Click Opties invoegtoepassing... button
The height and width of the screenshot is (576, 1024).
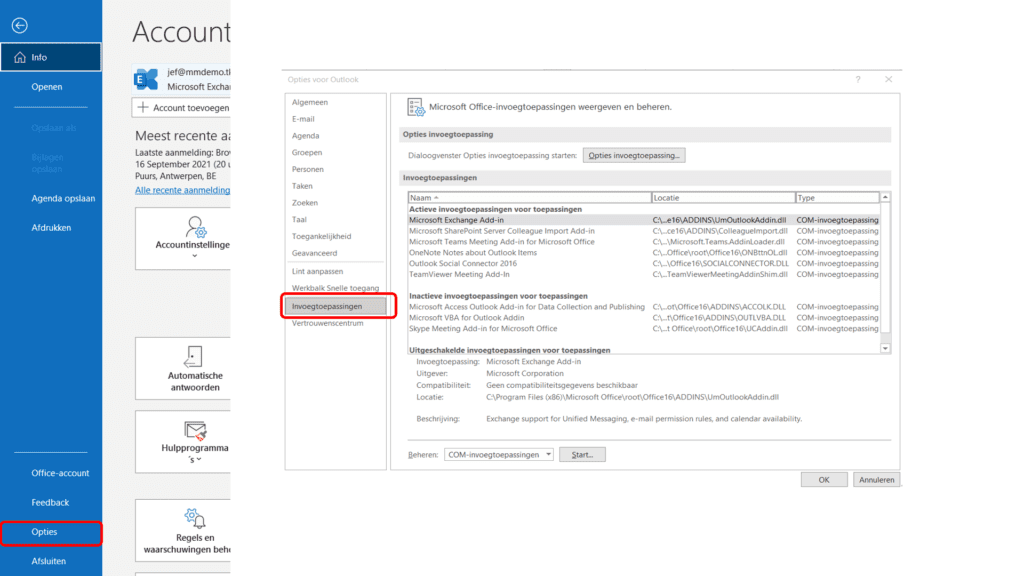(633, 155)
